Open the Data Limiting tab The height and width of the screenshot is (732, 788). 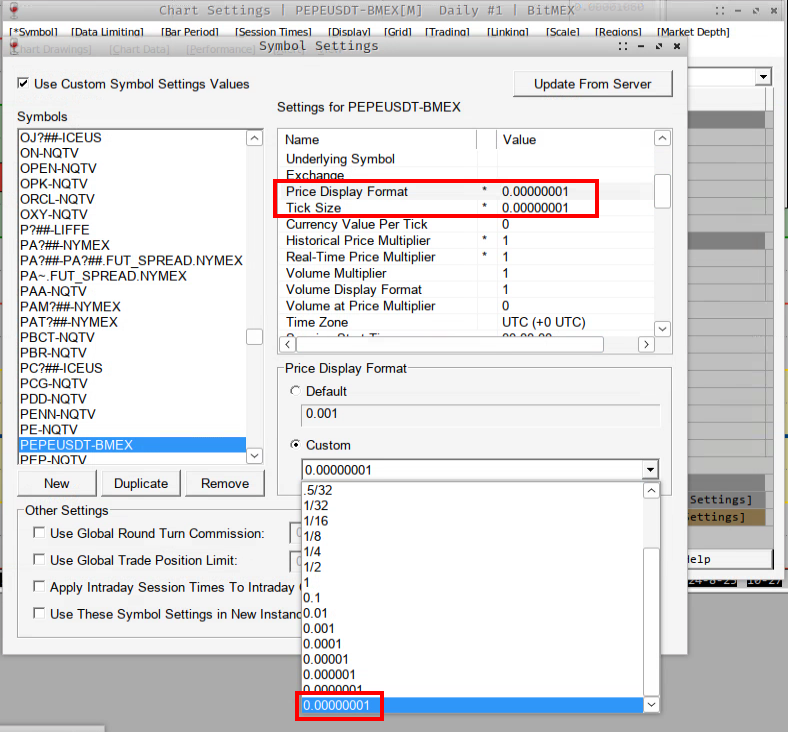[107, 32]
